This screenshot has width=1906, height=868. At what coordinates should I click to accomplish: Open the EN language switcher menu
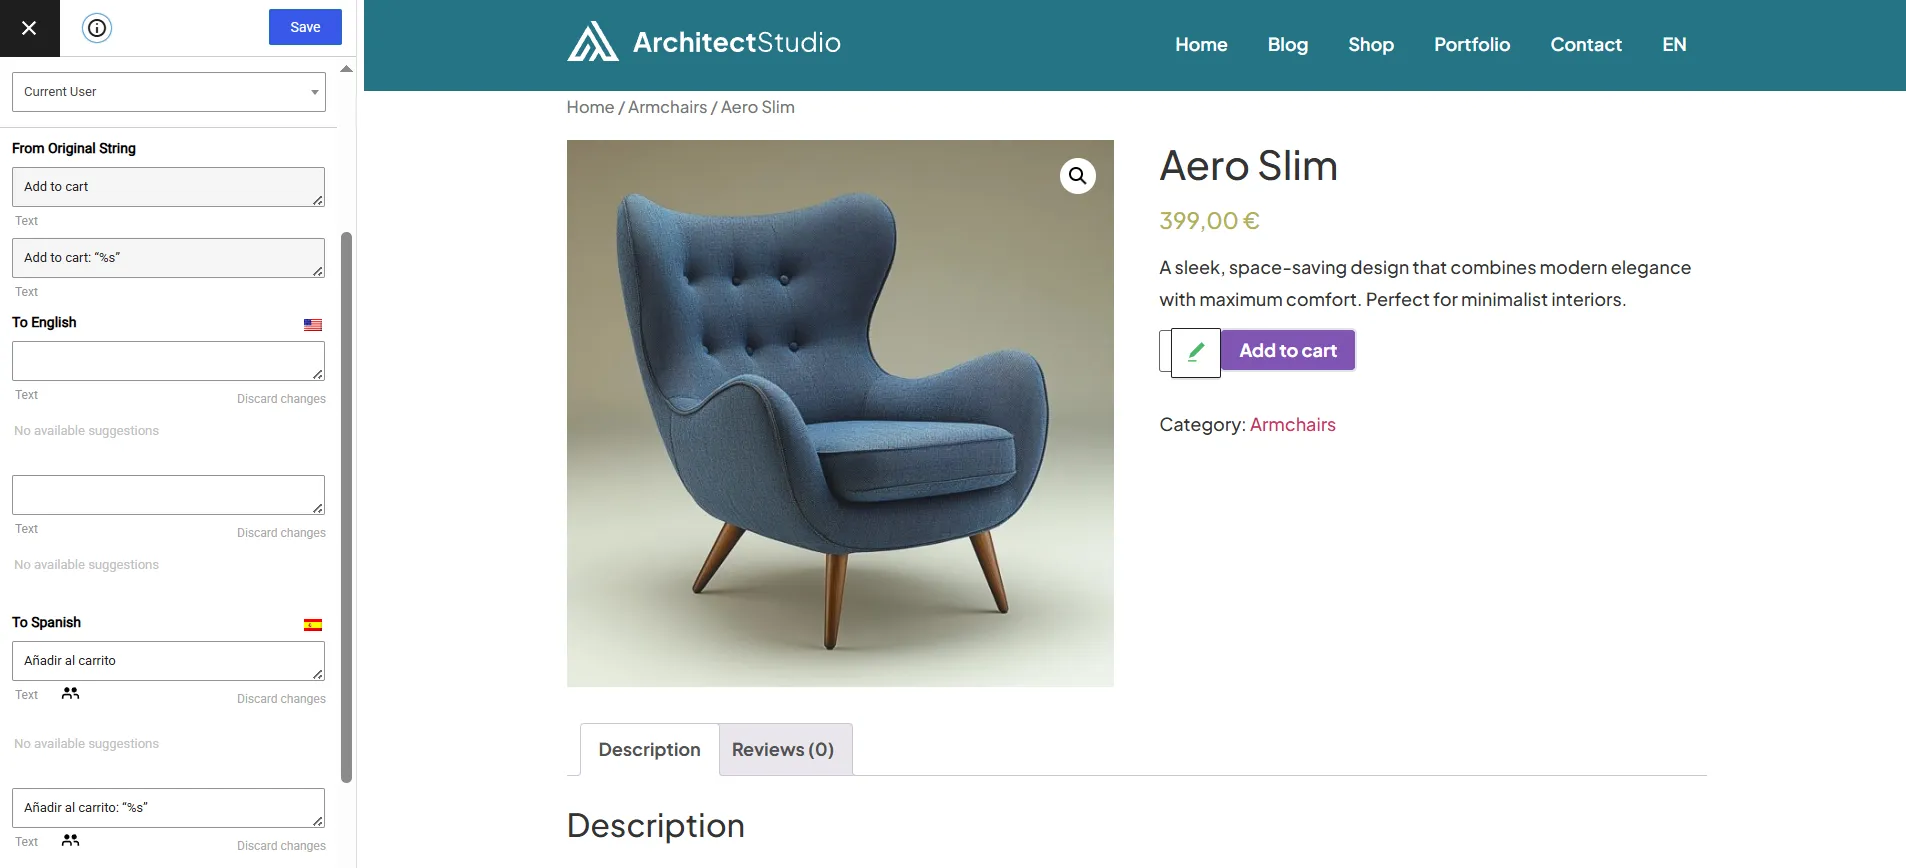tap(1674, 45)
